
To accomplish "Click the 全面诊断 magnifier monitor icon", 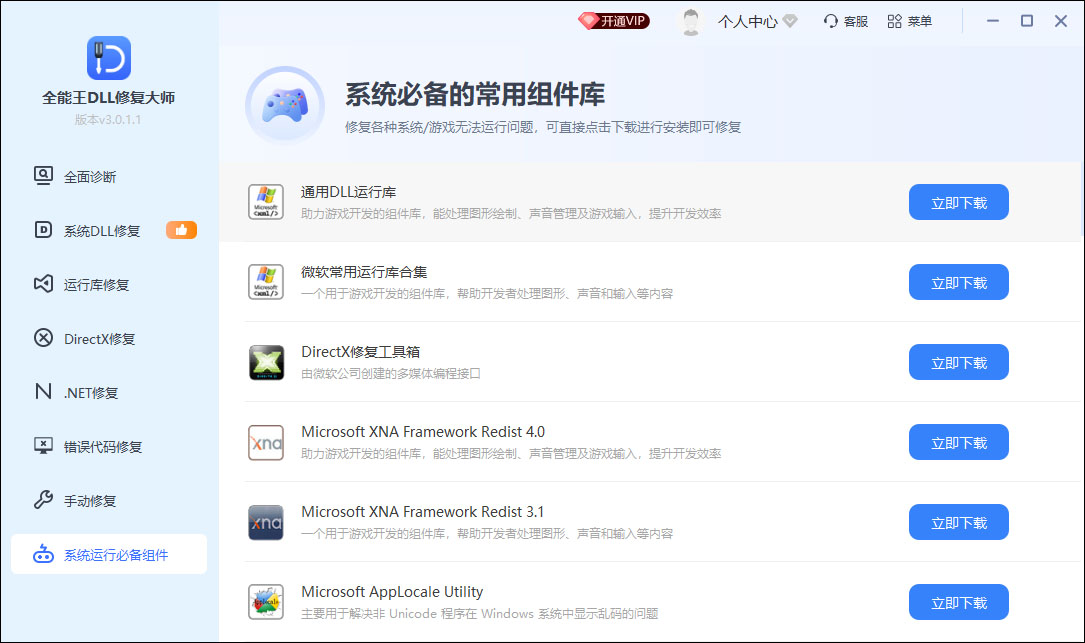I will point(43,175).
